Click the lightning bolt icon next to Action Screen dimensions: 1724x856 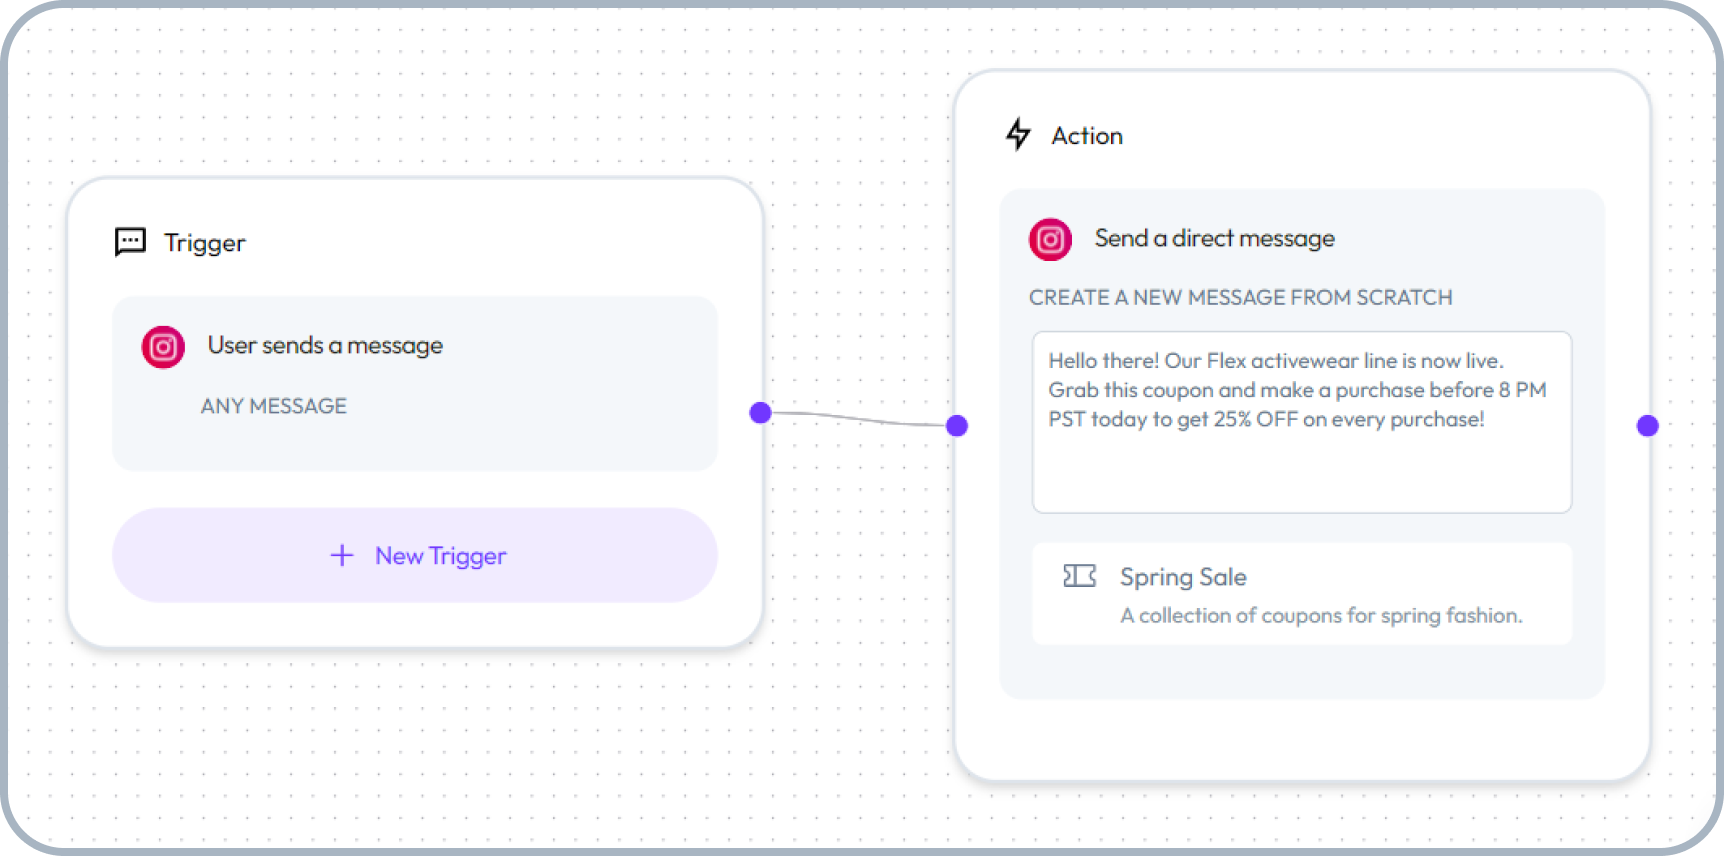[1017, 134]
